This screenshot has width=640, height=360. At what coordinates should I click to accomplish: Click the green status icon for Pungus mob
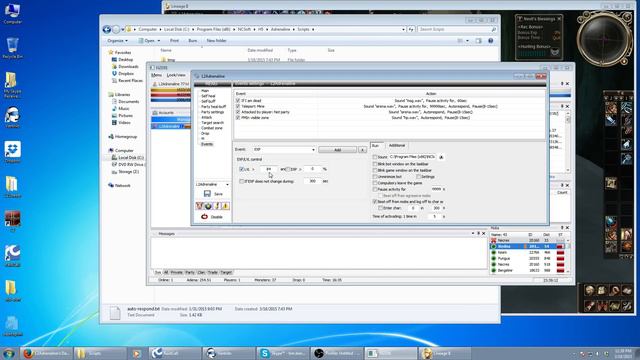(493, 258)
